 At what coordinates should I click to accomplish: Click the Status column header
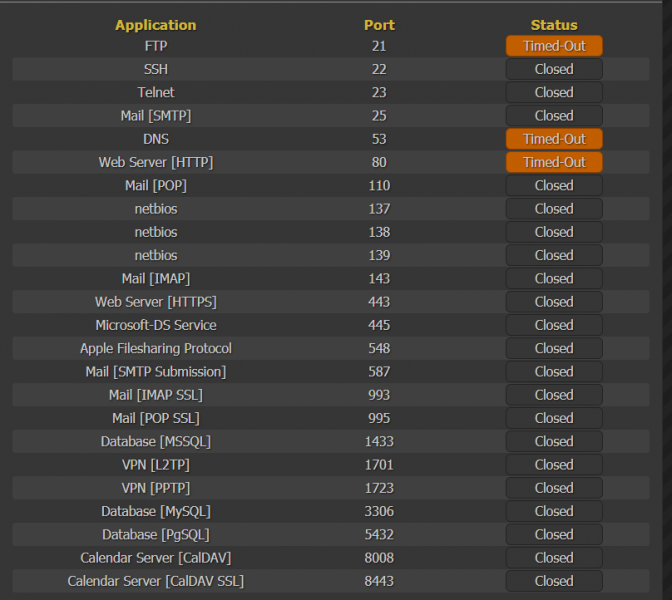pyautogui.click(x=554, y=25)
